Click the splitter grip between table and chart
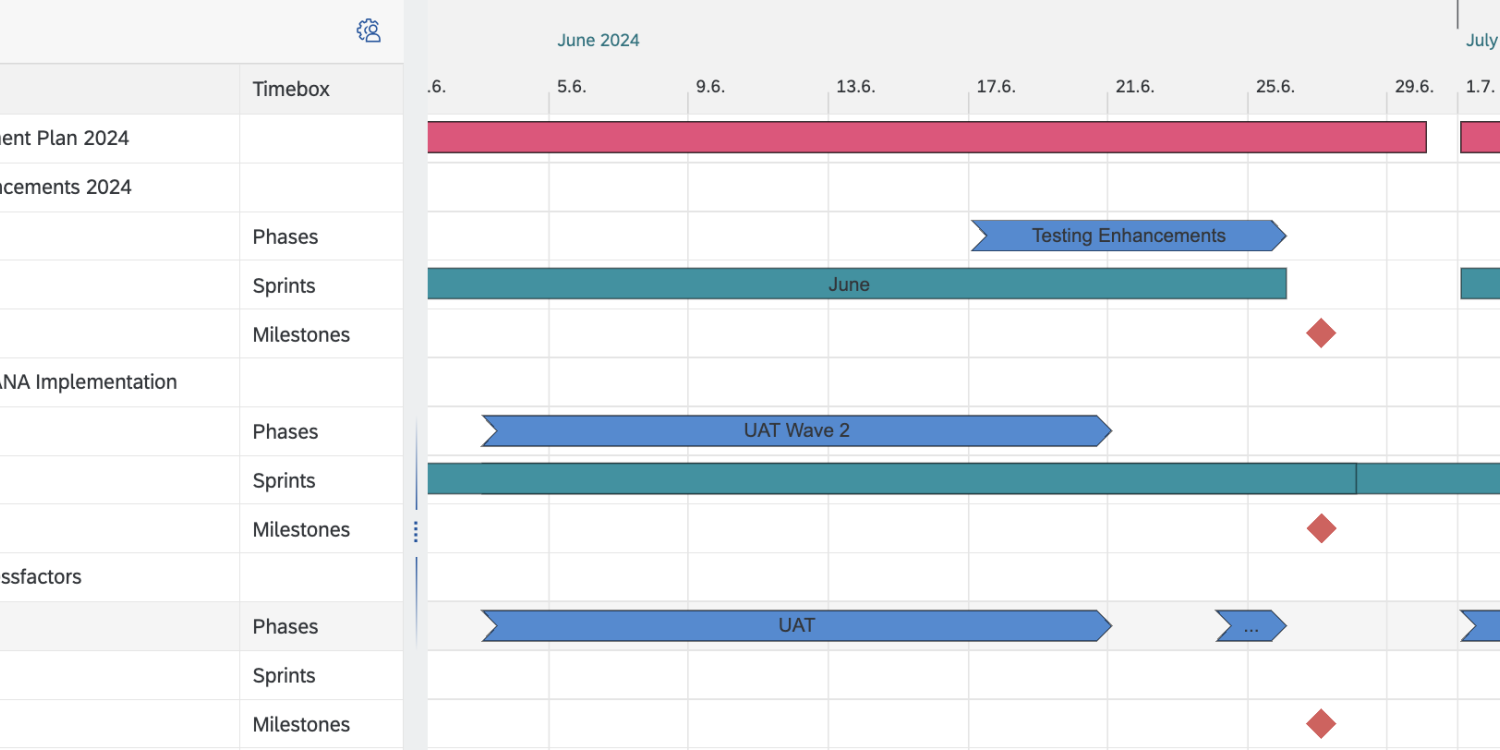The image size is (1500, 750). point(416,531)
